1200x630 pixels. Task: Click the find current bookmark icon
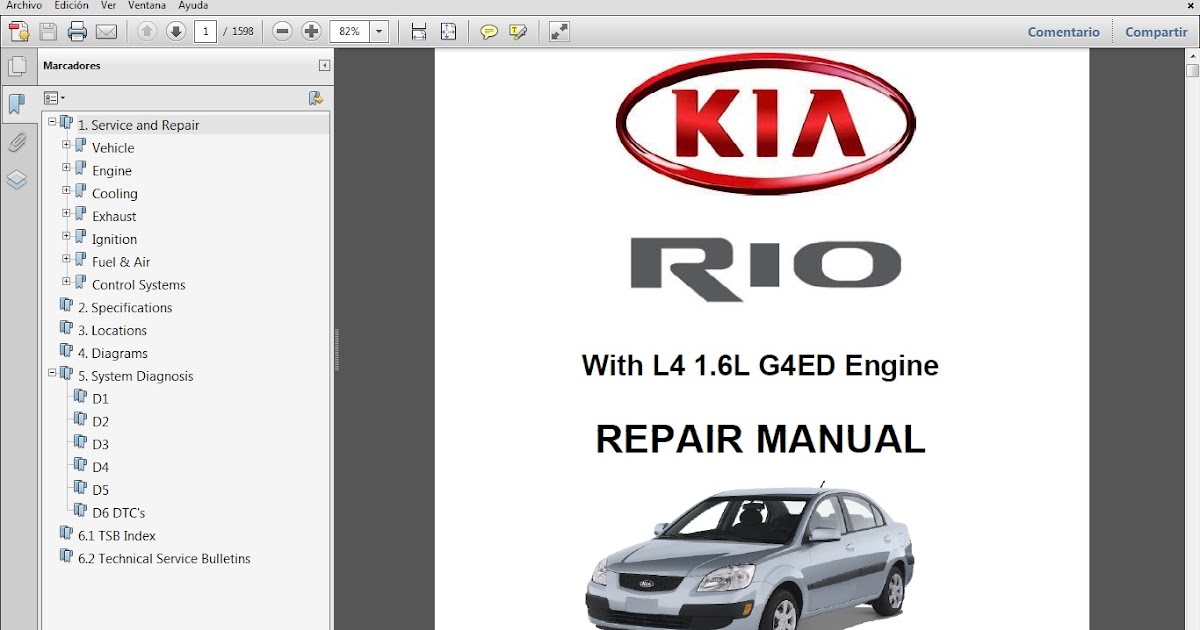click(316, 98)
